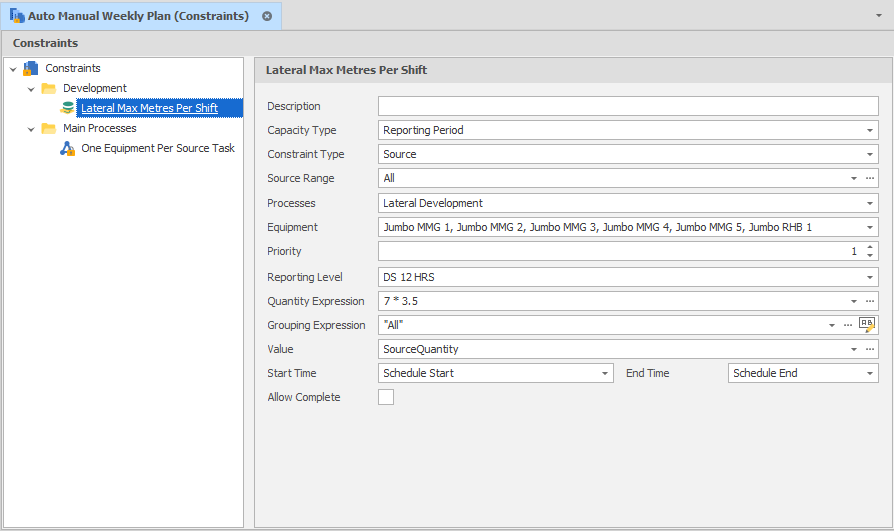
Task: Expand the Reporting Level dropdown
Action: [870, 277]
